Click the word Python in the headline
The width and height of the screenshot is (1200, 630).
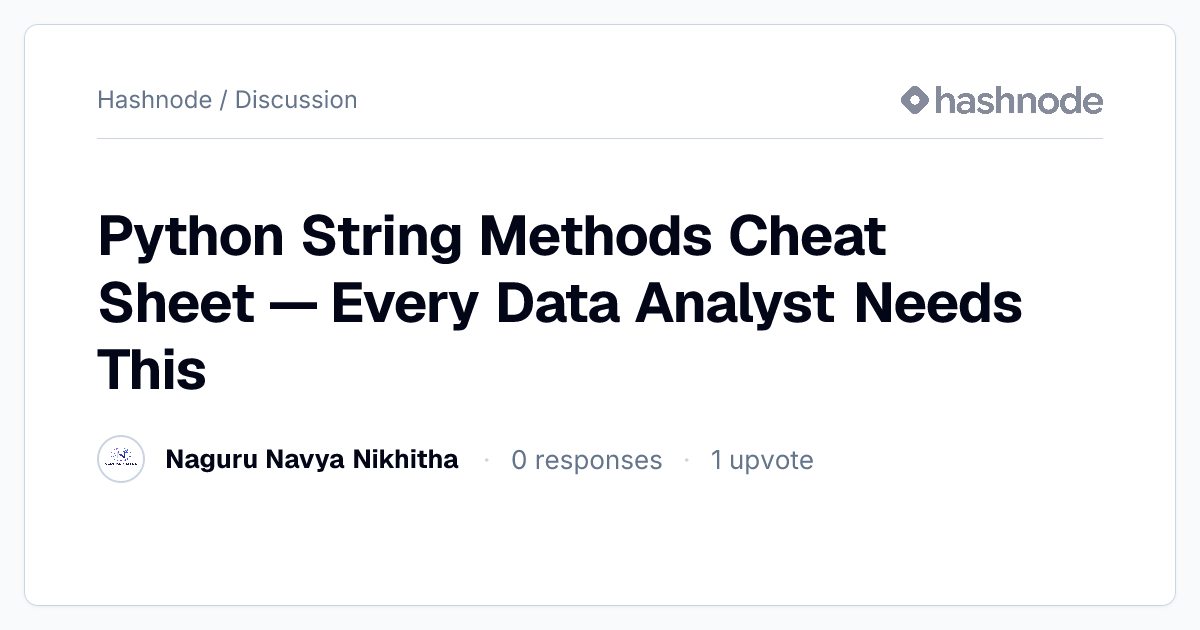(x=192, y=240)
